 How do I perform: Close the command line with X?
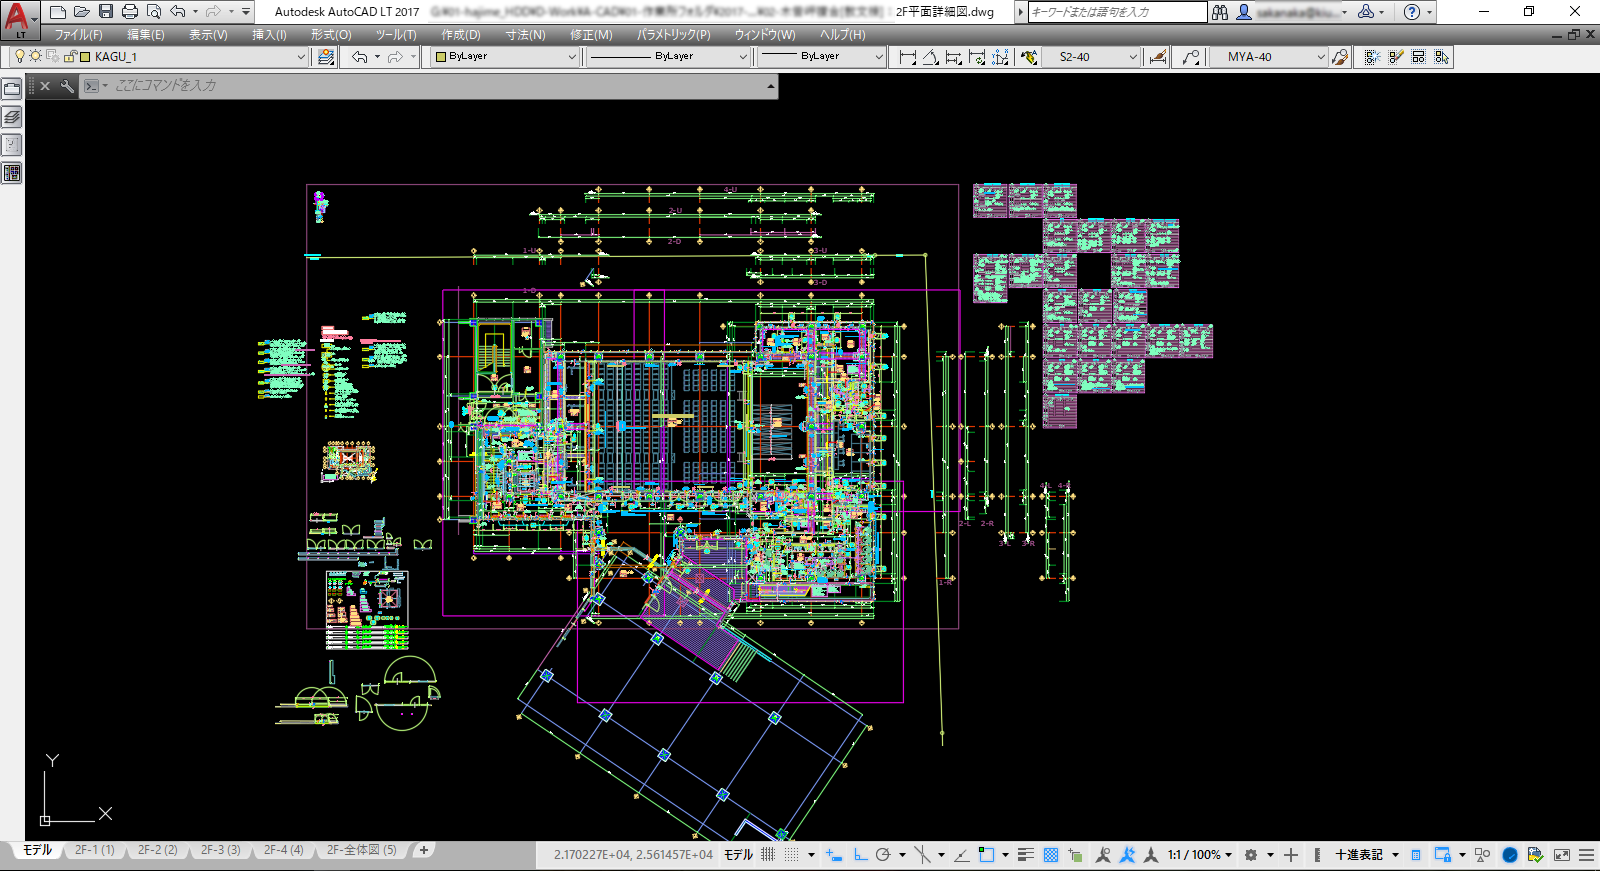click(x=45, y=86)
